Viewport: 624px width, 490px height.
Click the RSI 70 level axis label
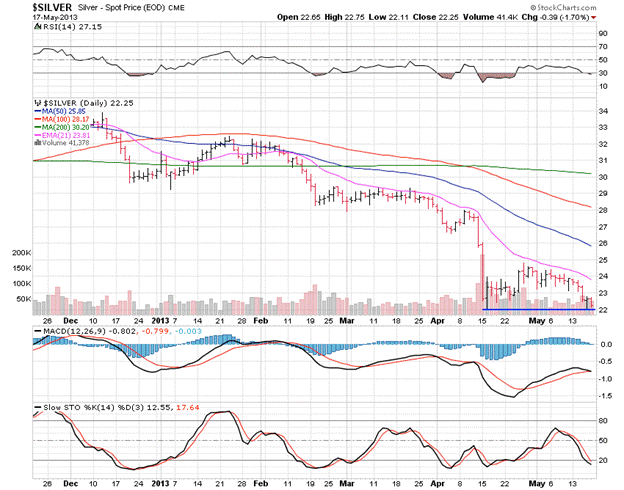click(604, 47)
